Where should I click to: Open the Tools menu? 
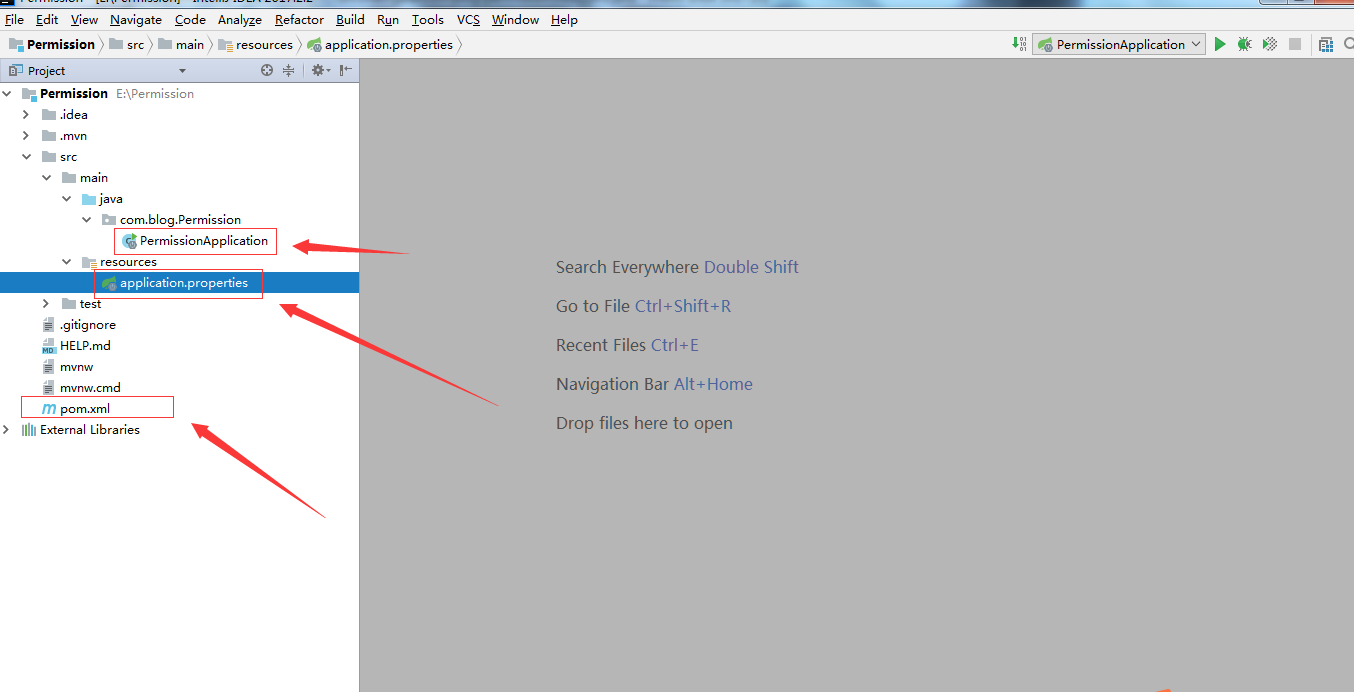428,20
